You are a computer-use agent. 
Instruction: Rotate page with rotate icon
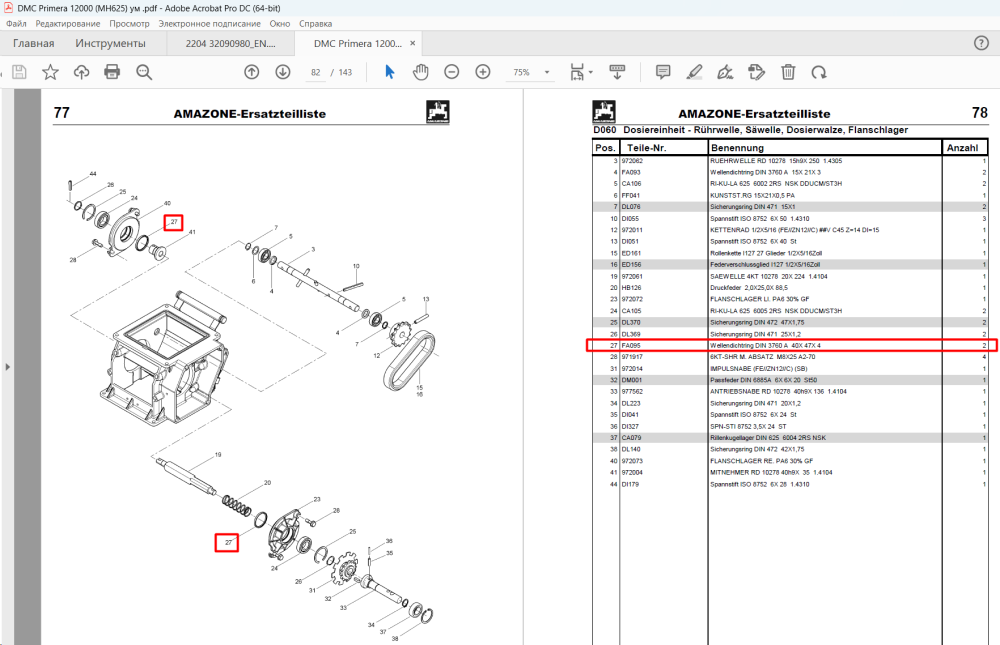820,72
